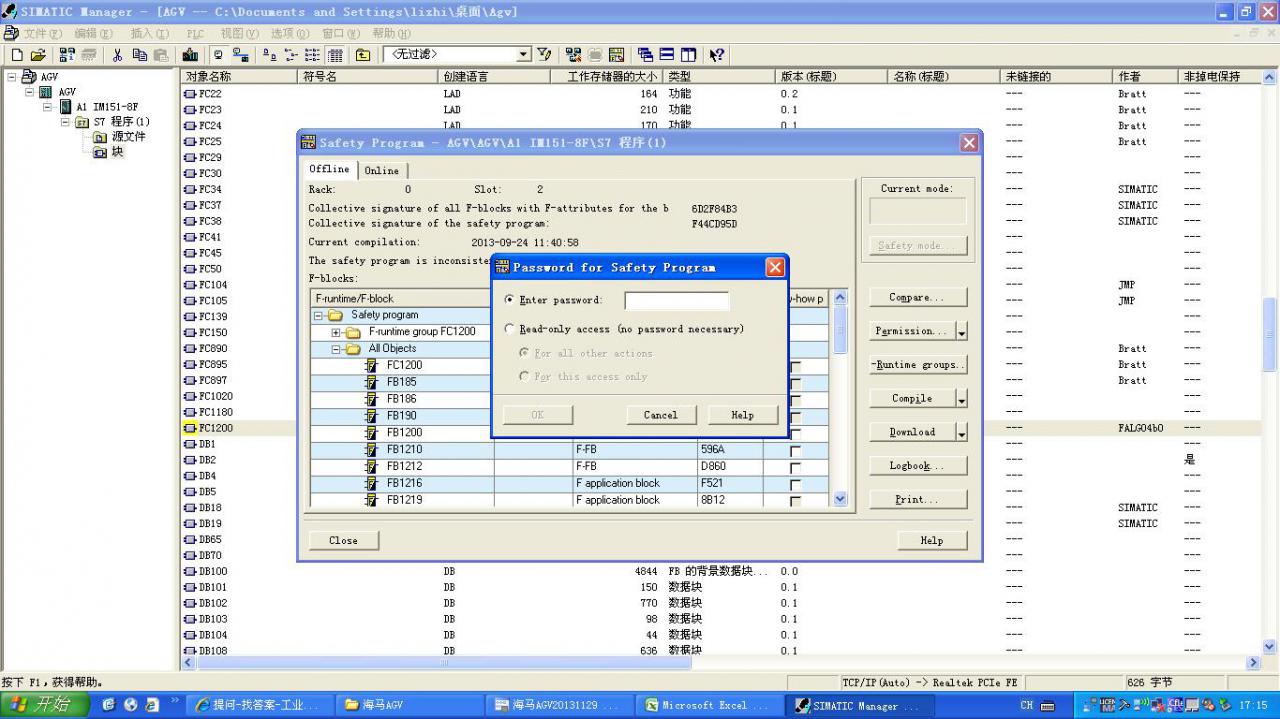Click the New Project toolbar icon
This screenshot has height=719, width=1280.
tap(16, 55)
